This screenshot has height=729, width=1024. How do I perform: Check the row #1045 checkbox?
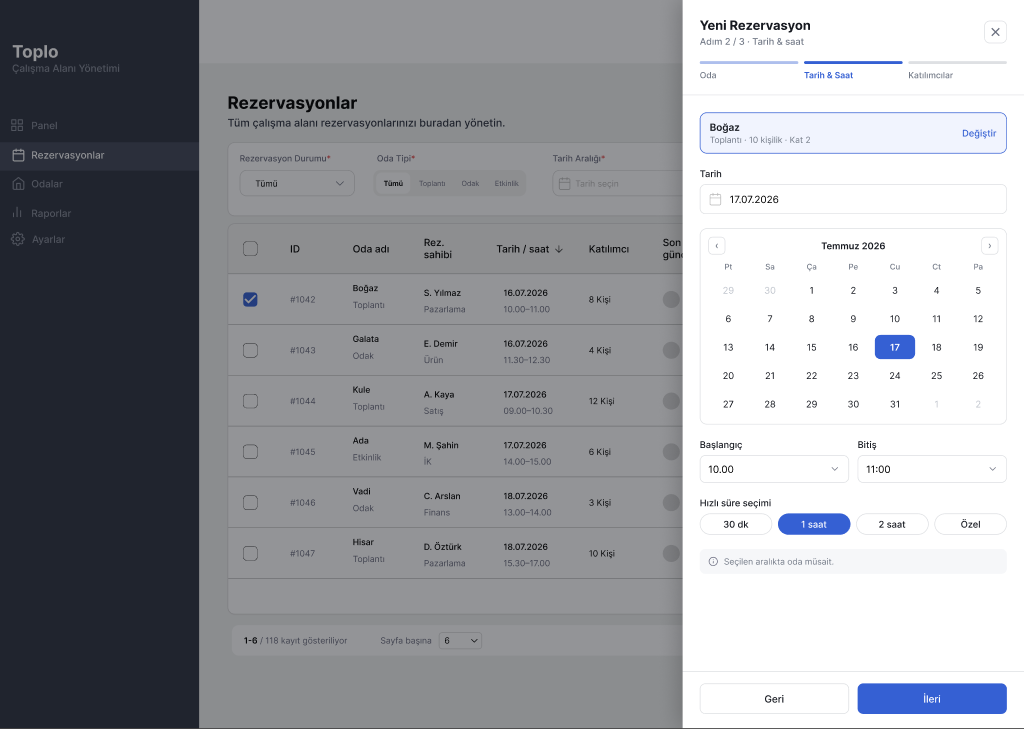250,451
